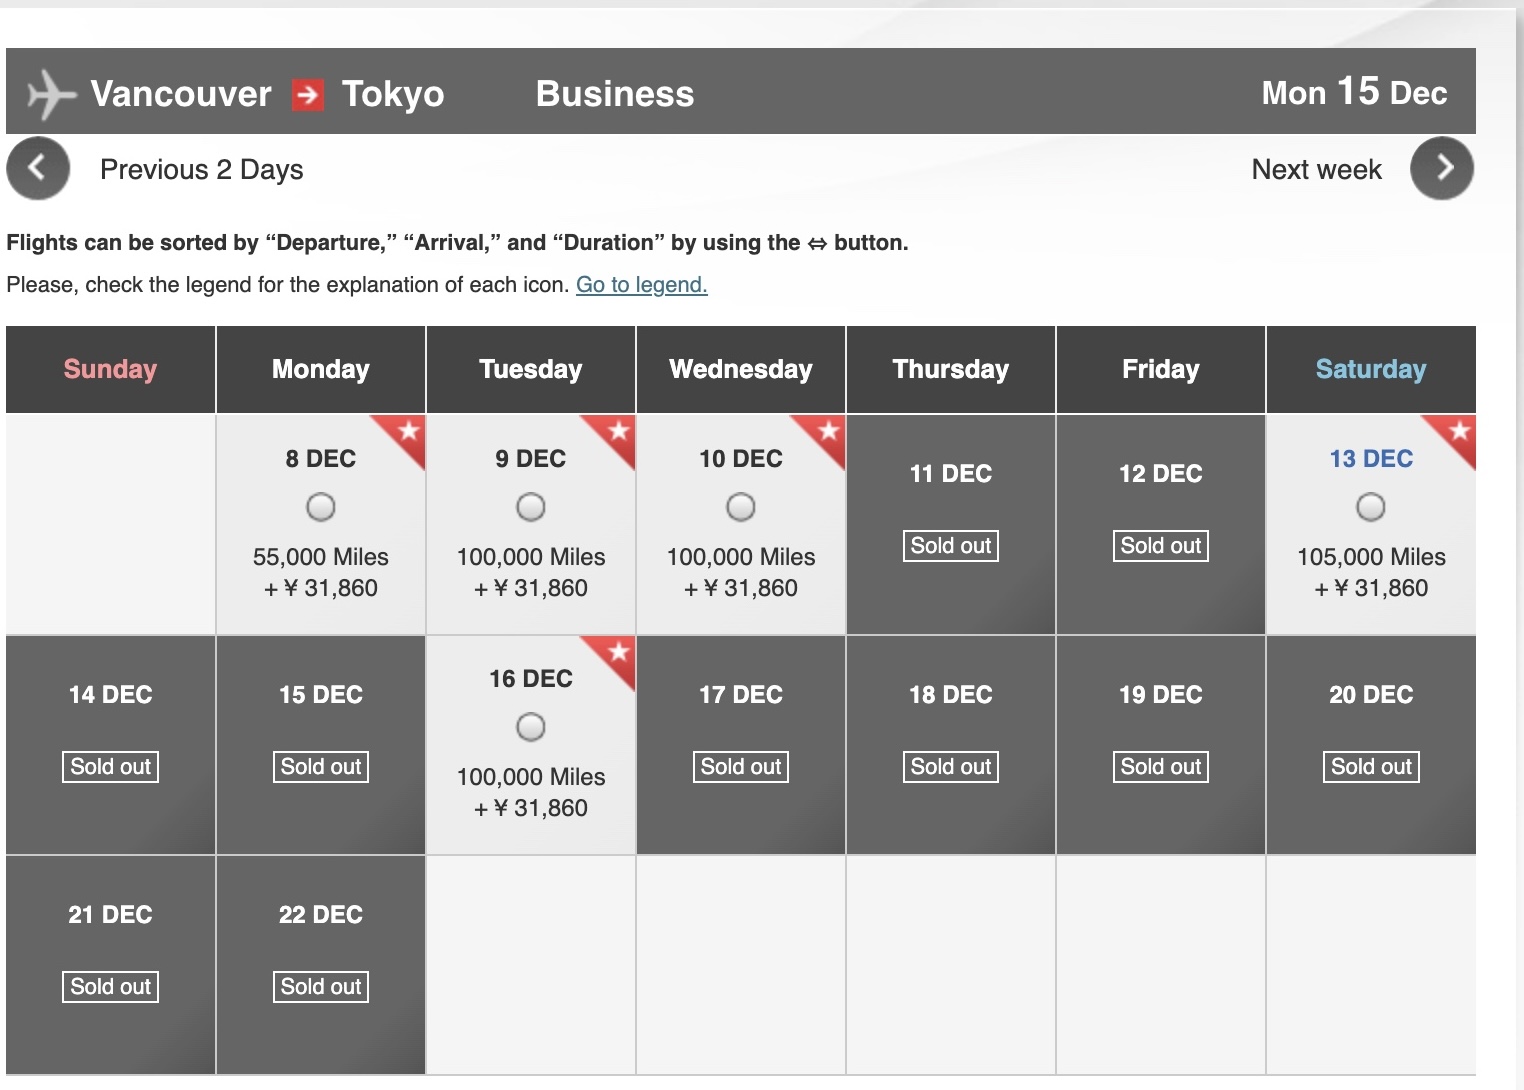Click the star ribbon on 13 DEC
The height and width of the screenshot is (1090, 1524).
tap(1459, 432)
